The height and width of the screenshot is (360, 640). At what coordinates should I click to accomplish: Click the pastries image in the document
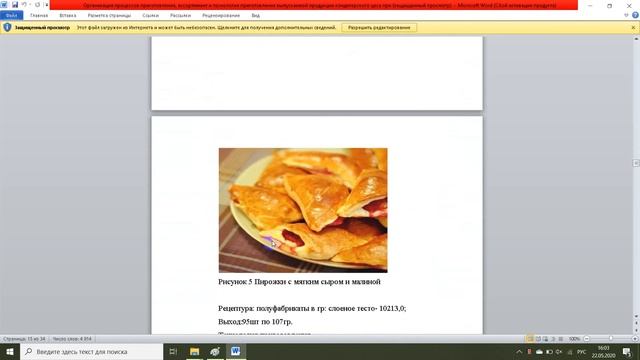[303, 210]
